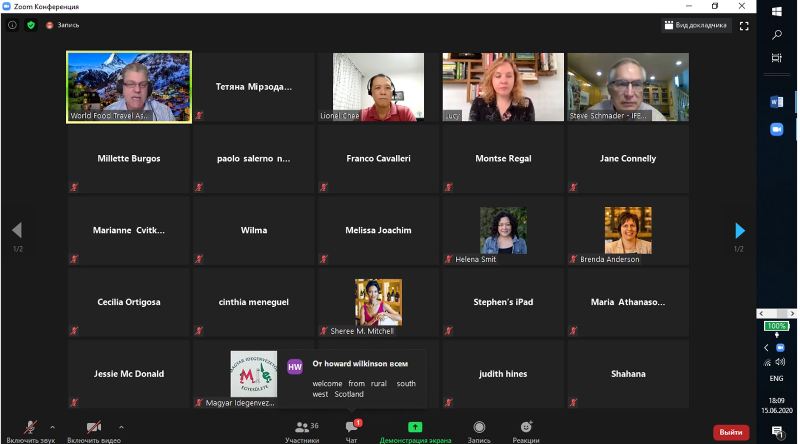Screen dimensions: 800x444
Task: Open the Участники participants panel
Action: [x=301, y=431]
